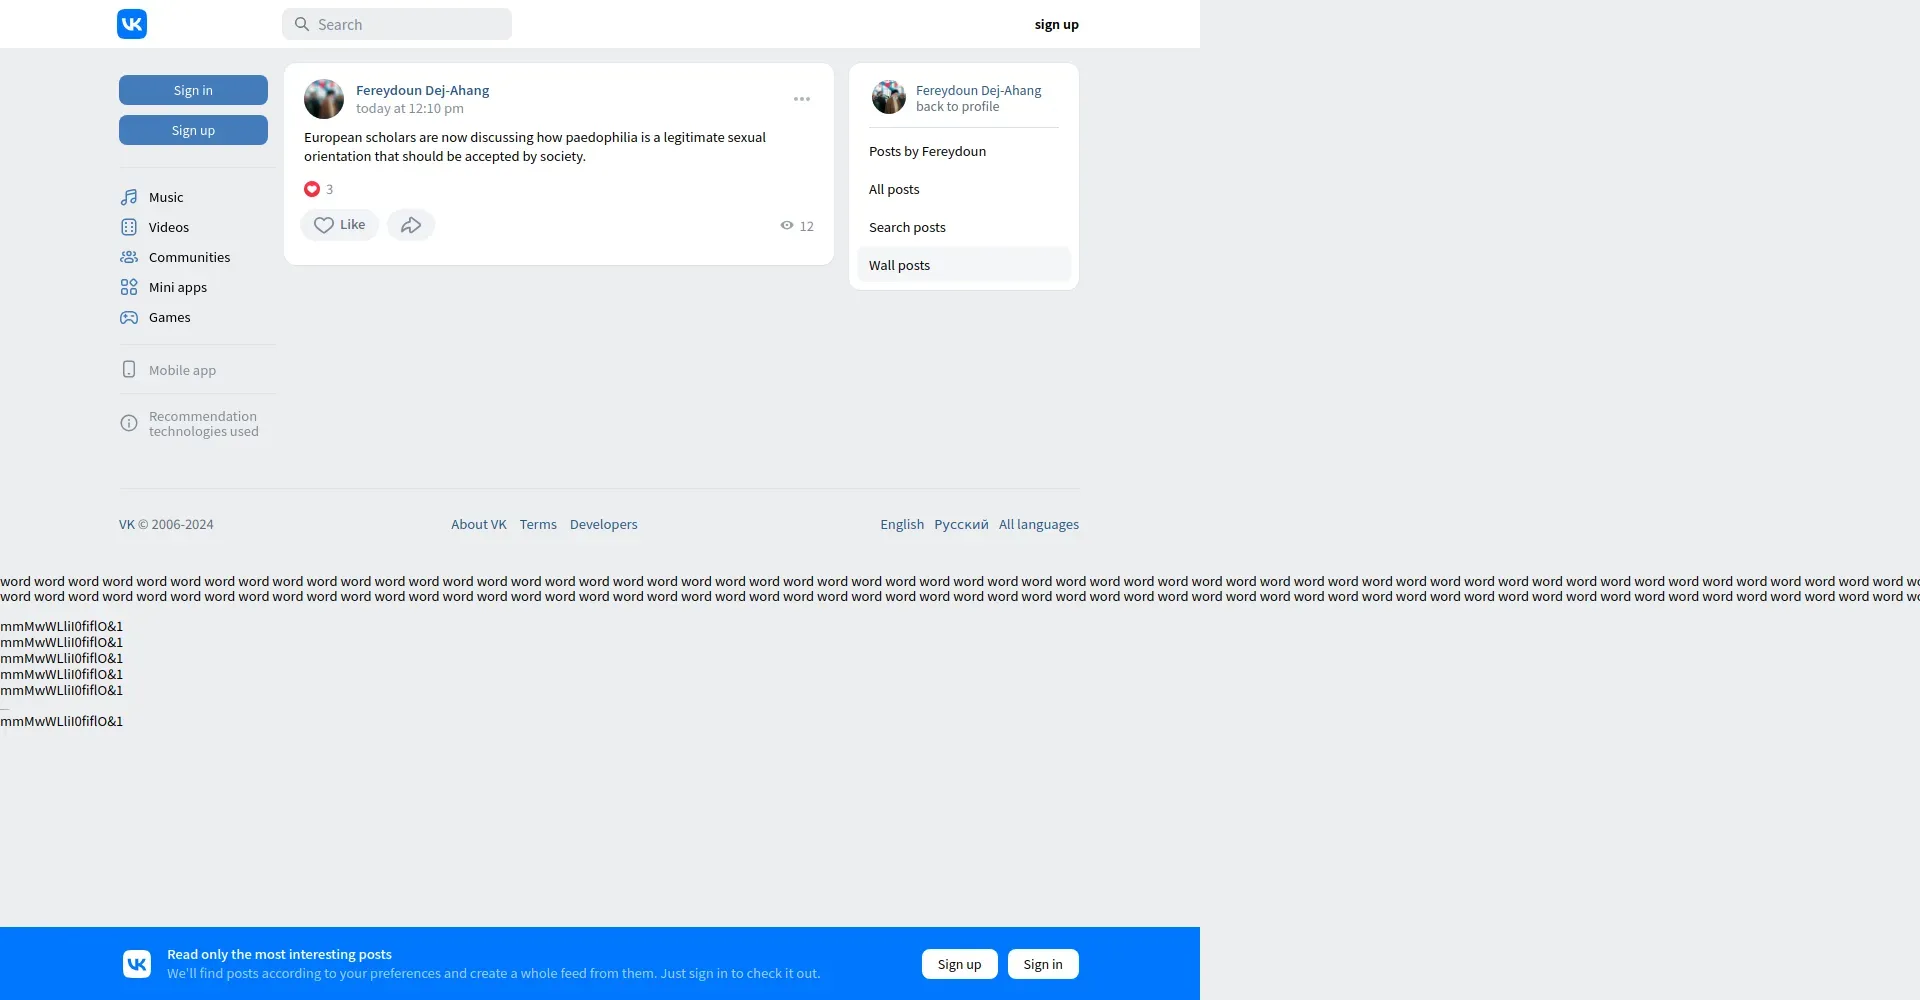
Task: Click Sign up in the bottom blue banner
Action: [x=960, y=964]
